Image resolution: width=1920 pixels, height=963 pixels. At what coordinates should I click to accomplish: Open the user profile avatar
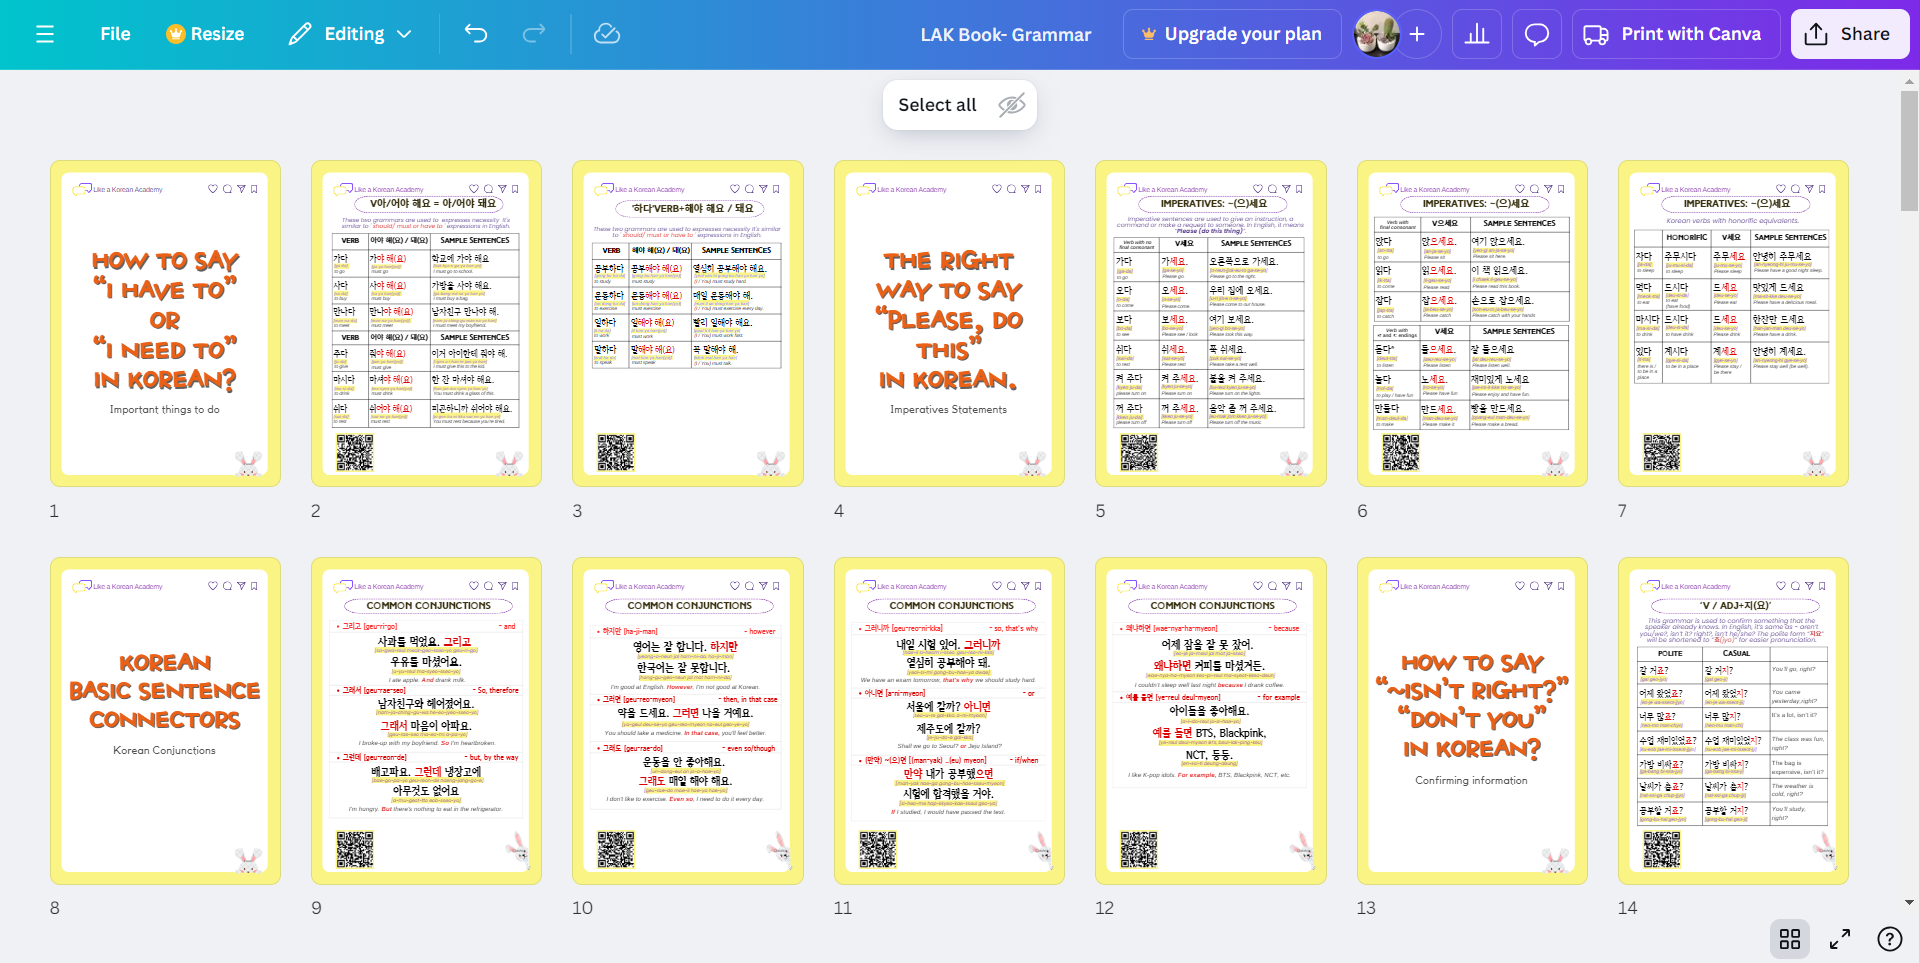tap(1376, 34)
